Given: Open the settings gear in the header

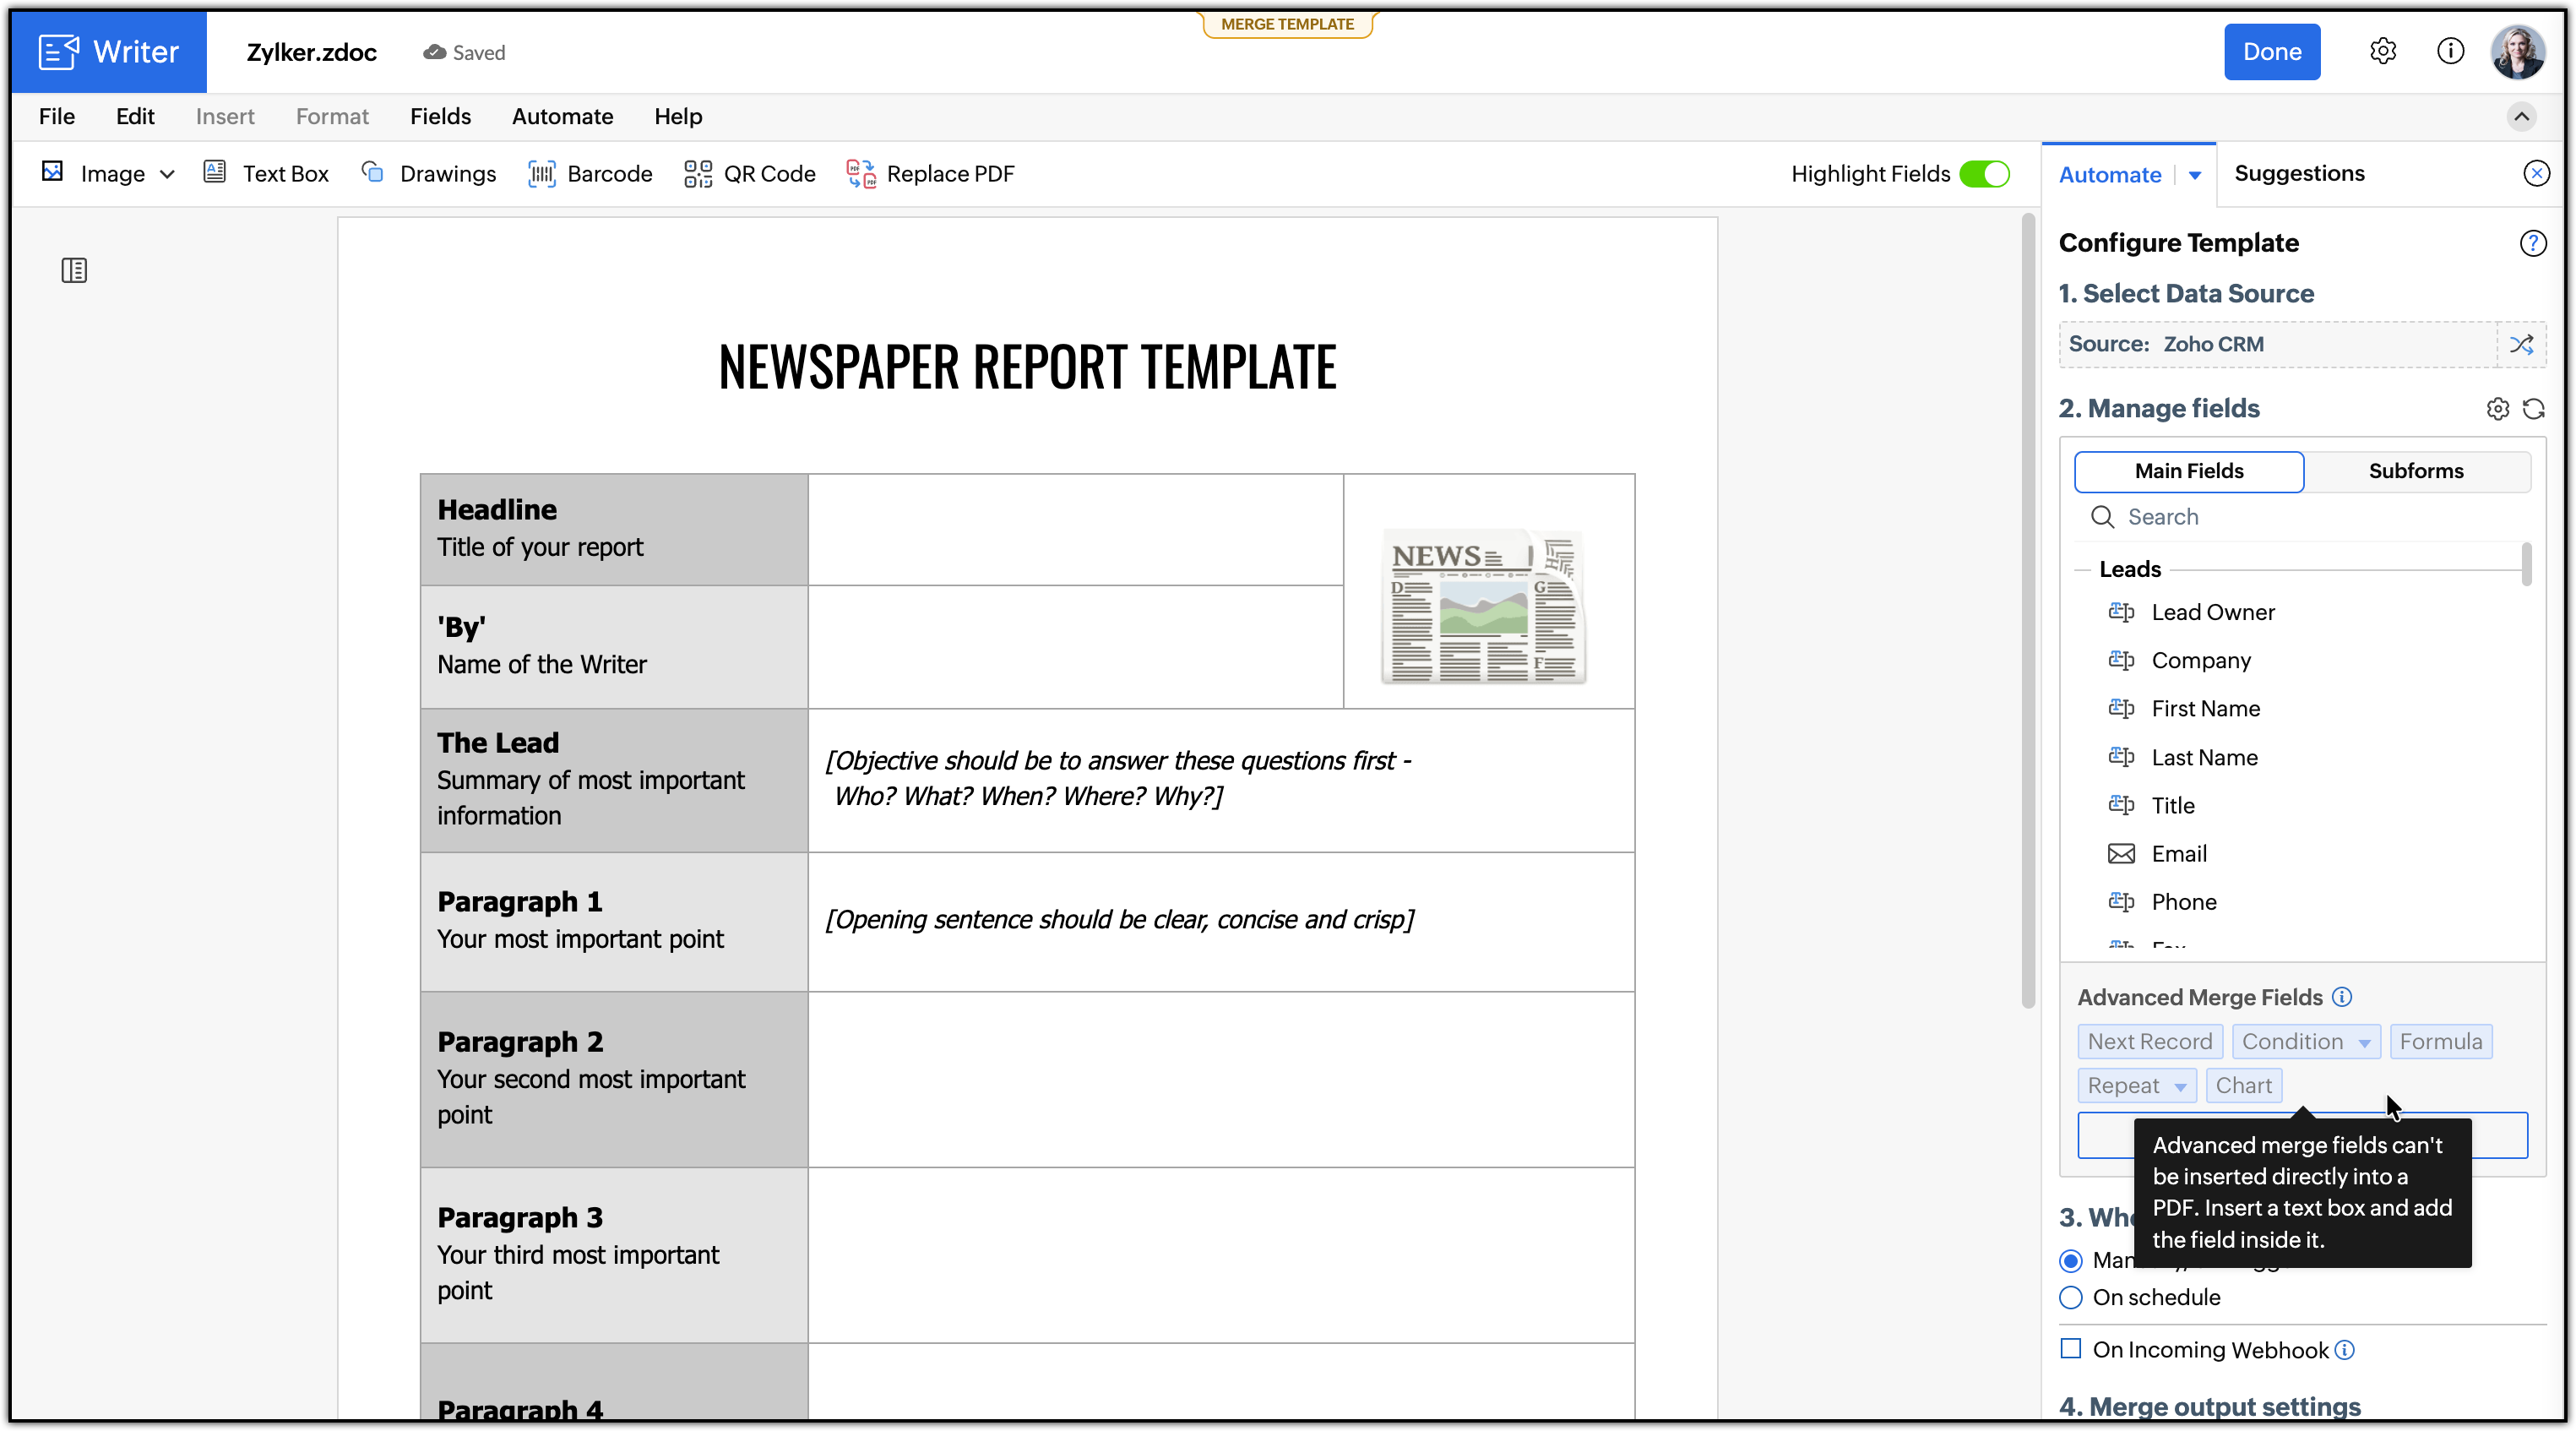Looking at the screenshot, I should click(x=2383, y=51).
